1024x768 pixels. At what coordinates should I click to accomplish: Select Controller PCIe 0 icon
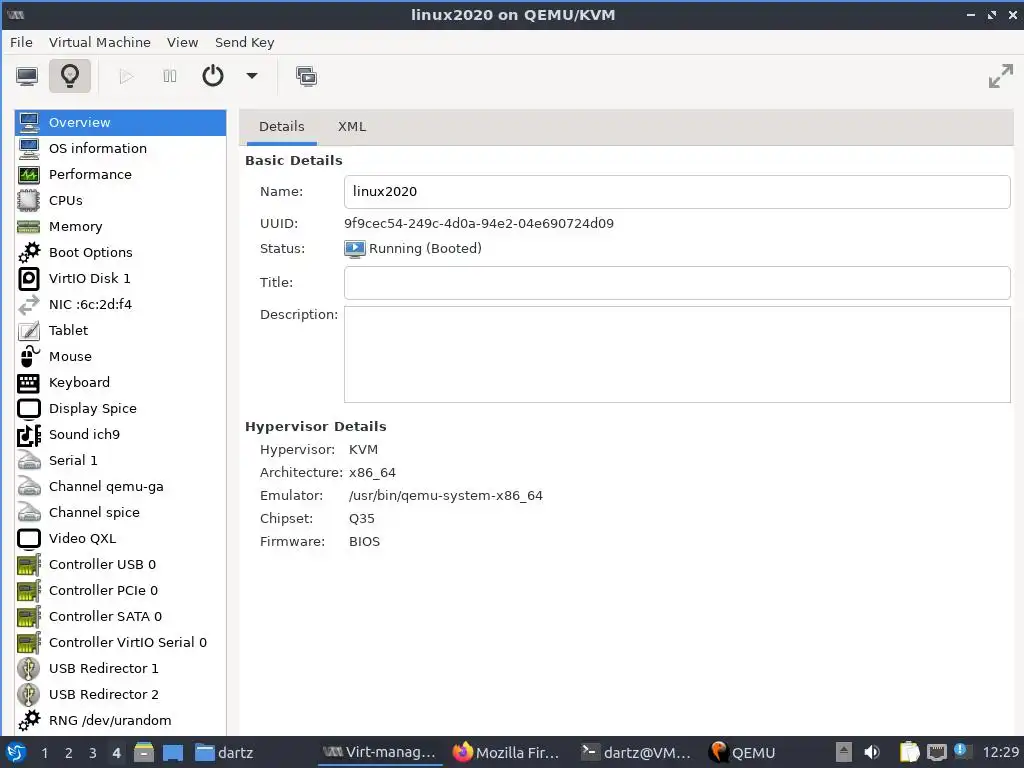click(29, 591)
